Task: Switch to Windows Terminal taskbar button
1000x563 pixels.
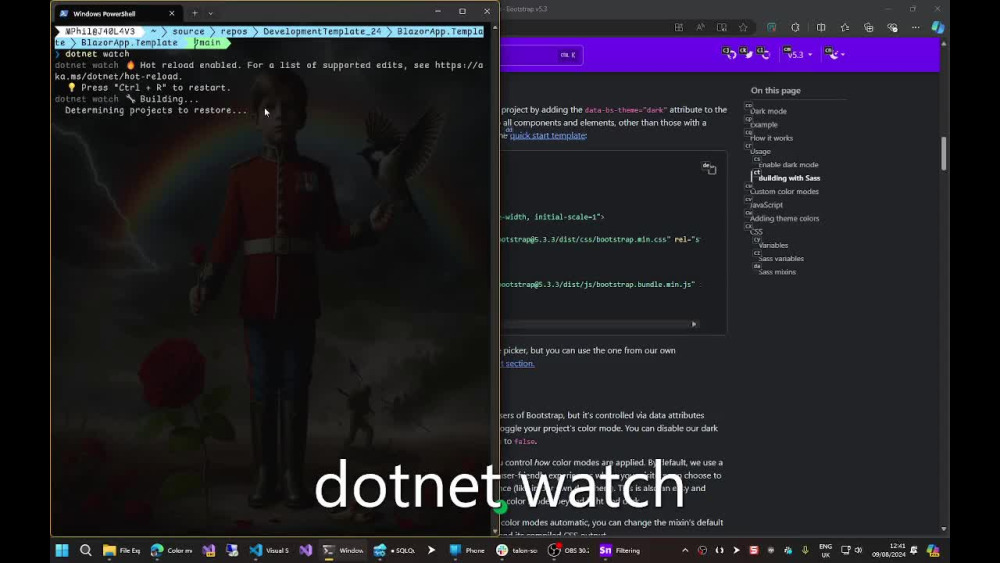Action: [x=342, y=550]
